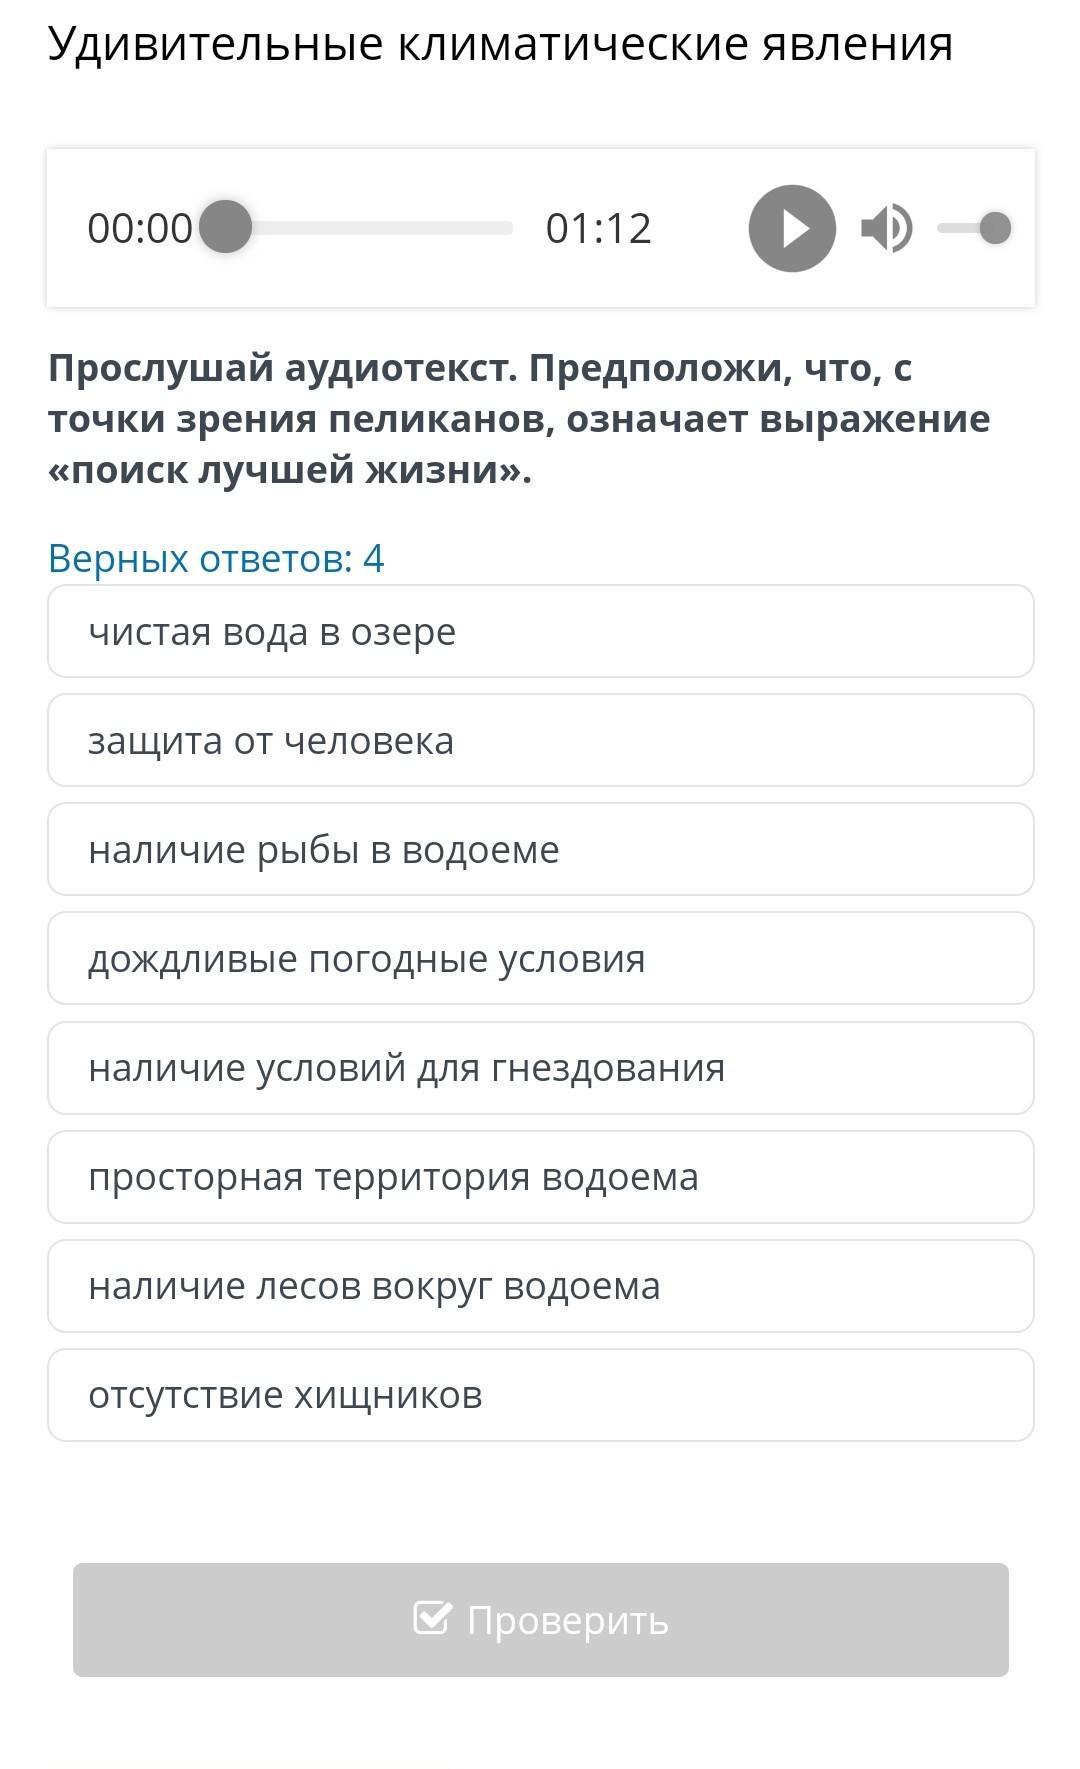The width and height of the screenshot is (1080, 1769).
Task: Click the 01:12 duration label
Action: click(x=598, y=228)
